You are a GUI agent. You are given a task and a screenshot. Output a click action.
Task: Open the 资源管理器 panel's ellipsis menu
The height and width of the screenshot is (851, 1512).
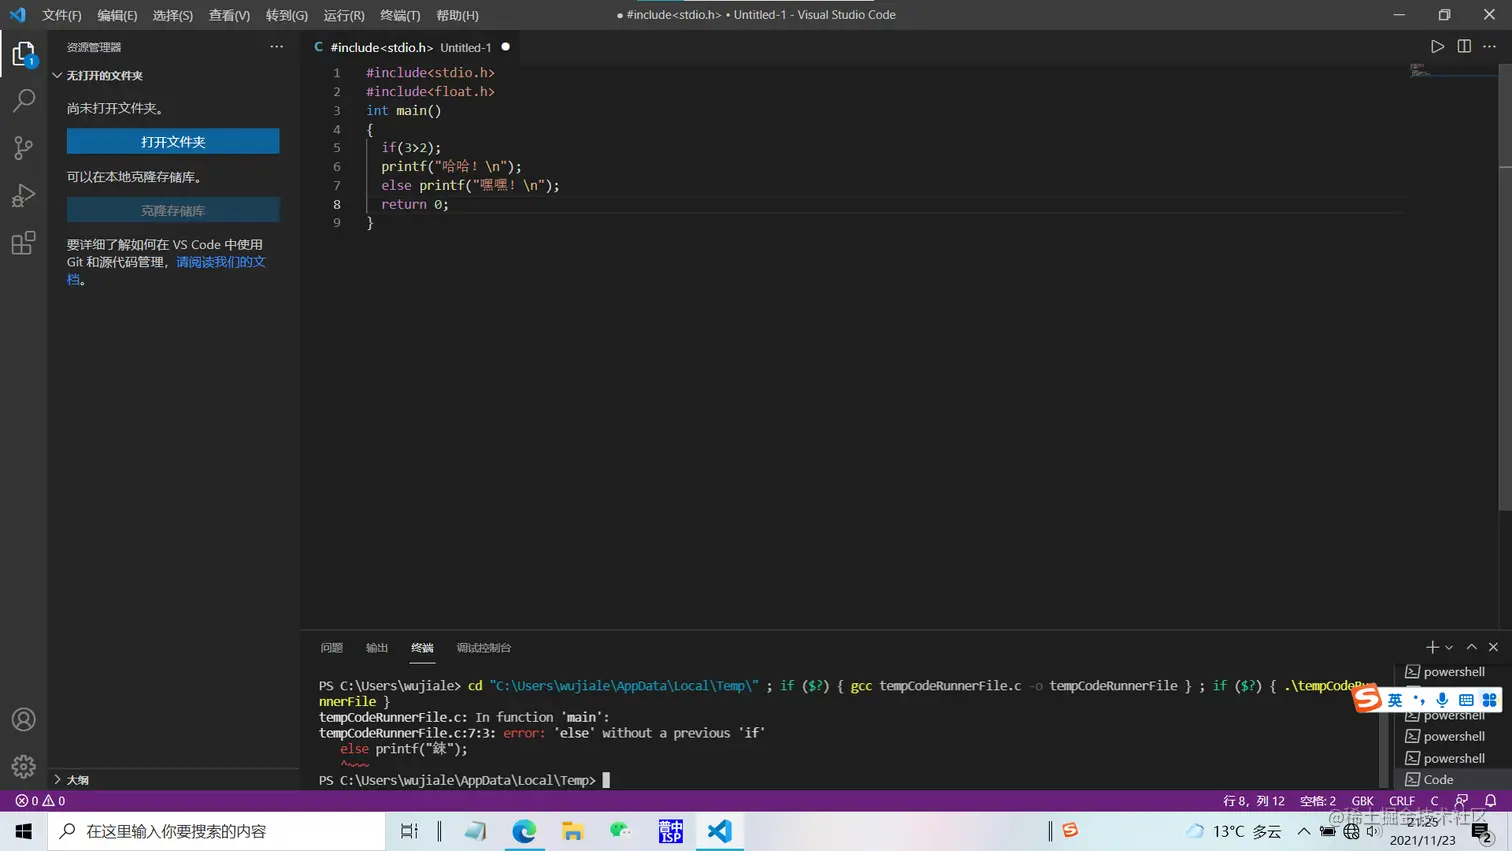[x=277, y=47]
